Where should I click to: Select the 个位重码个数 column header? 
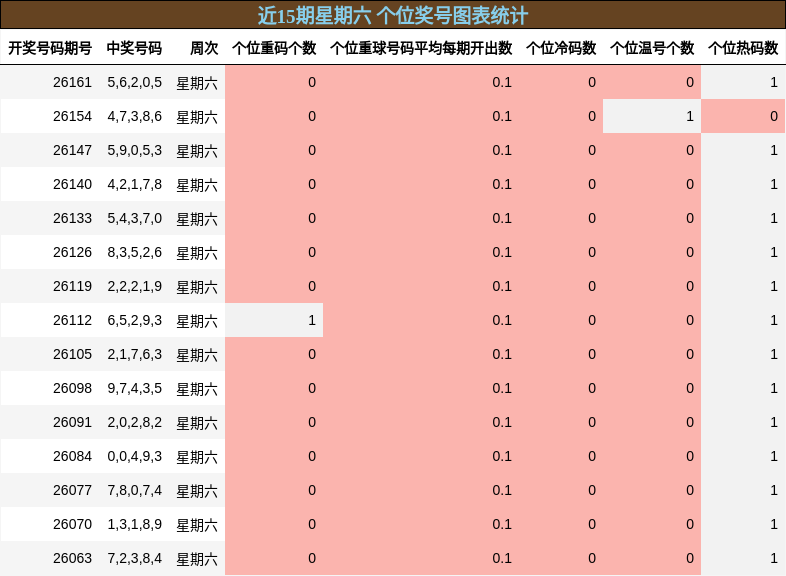pyautogui.click(x=274, y=48)
